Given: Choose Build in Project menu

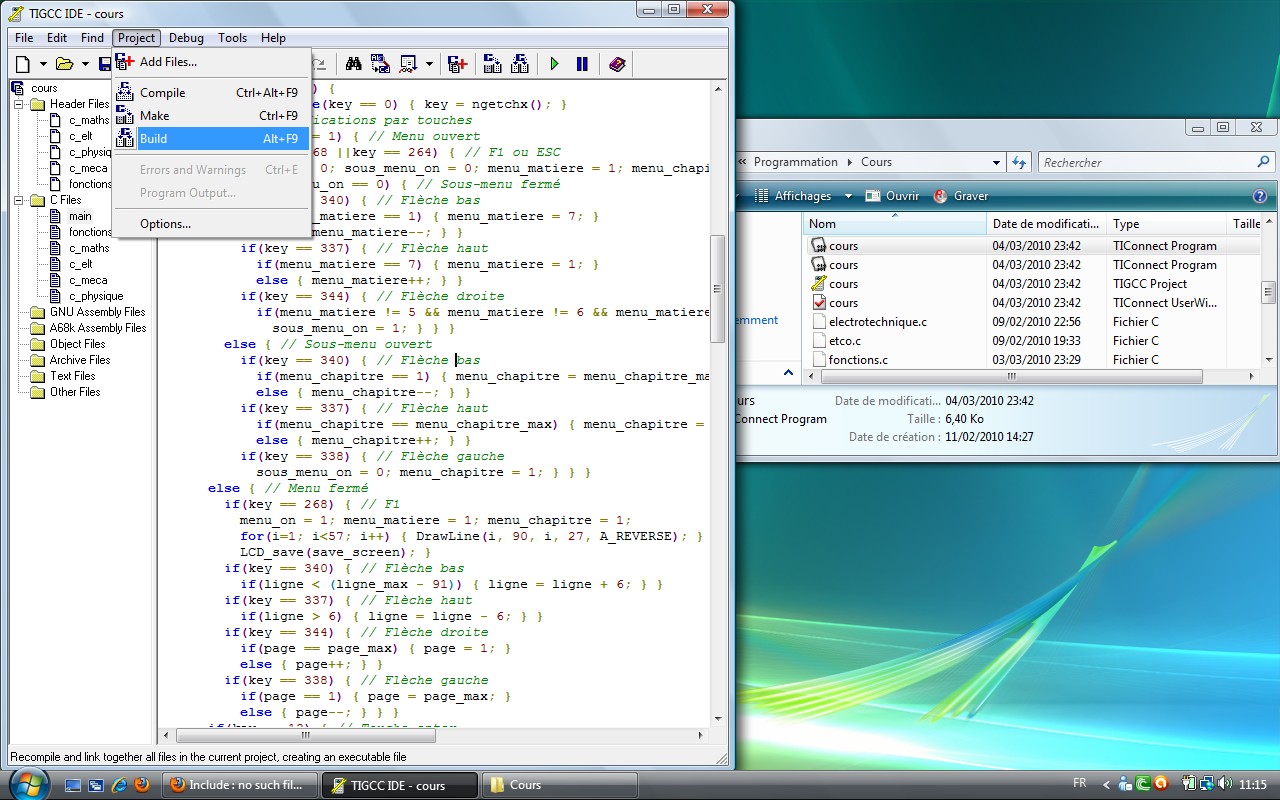Looking at the screenshot, I should pyautogui.click(x=212, y=139).
